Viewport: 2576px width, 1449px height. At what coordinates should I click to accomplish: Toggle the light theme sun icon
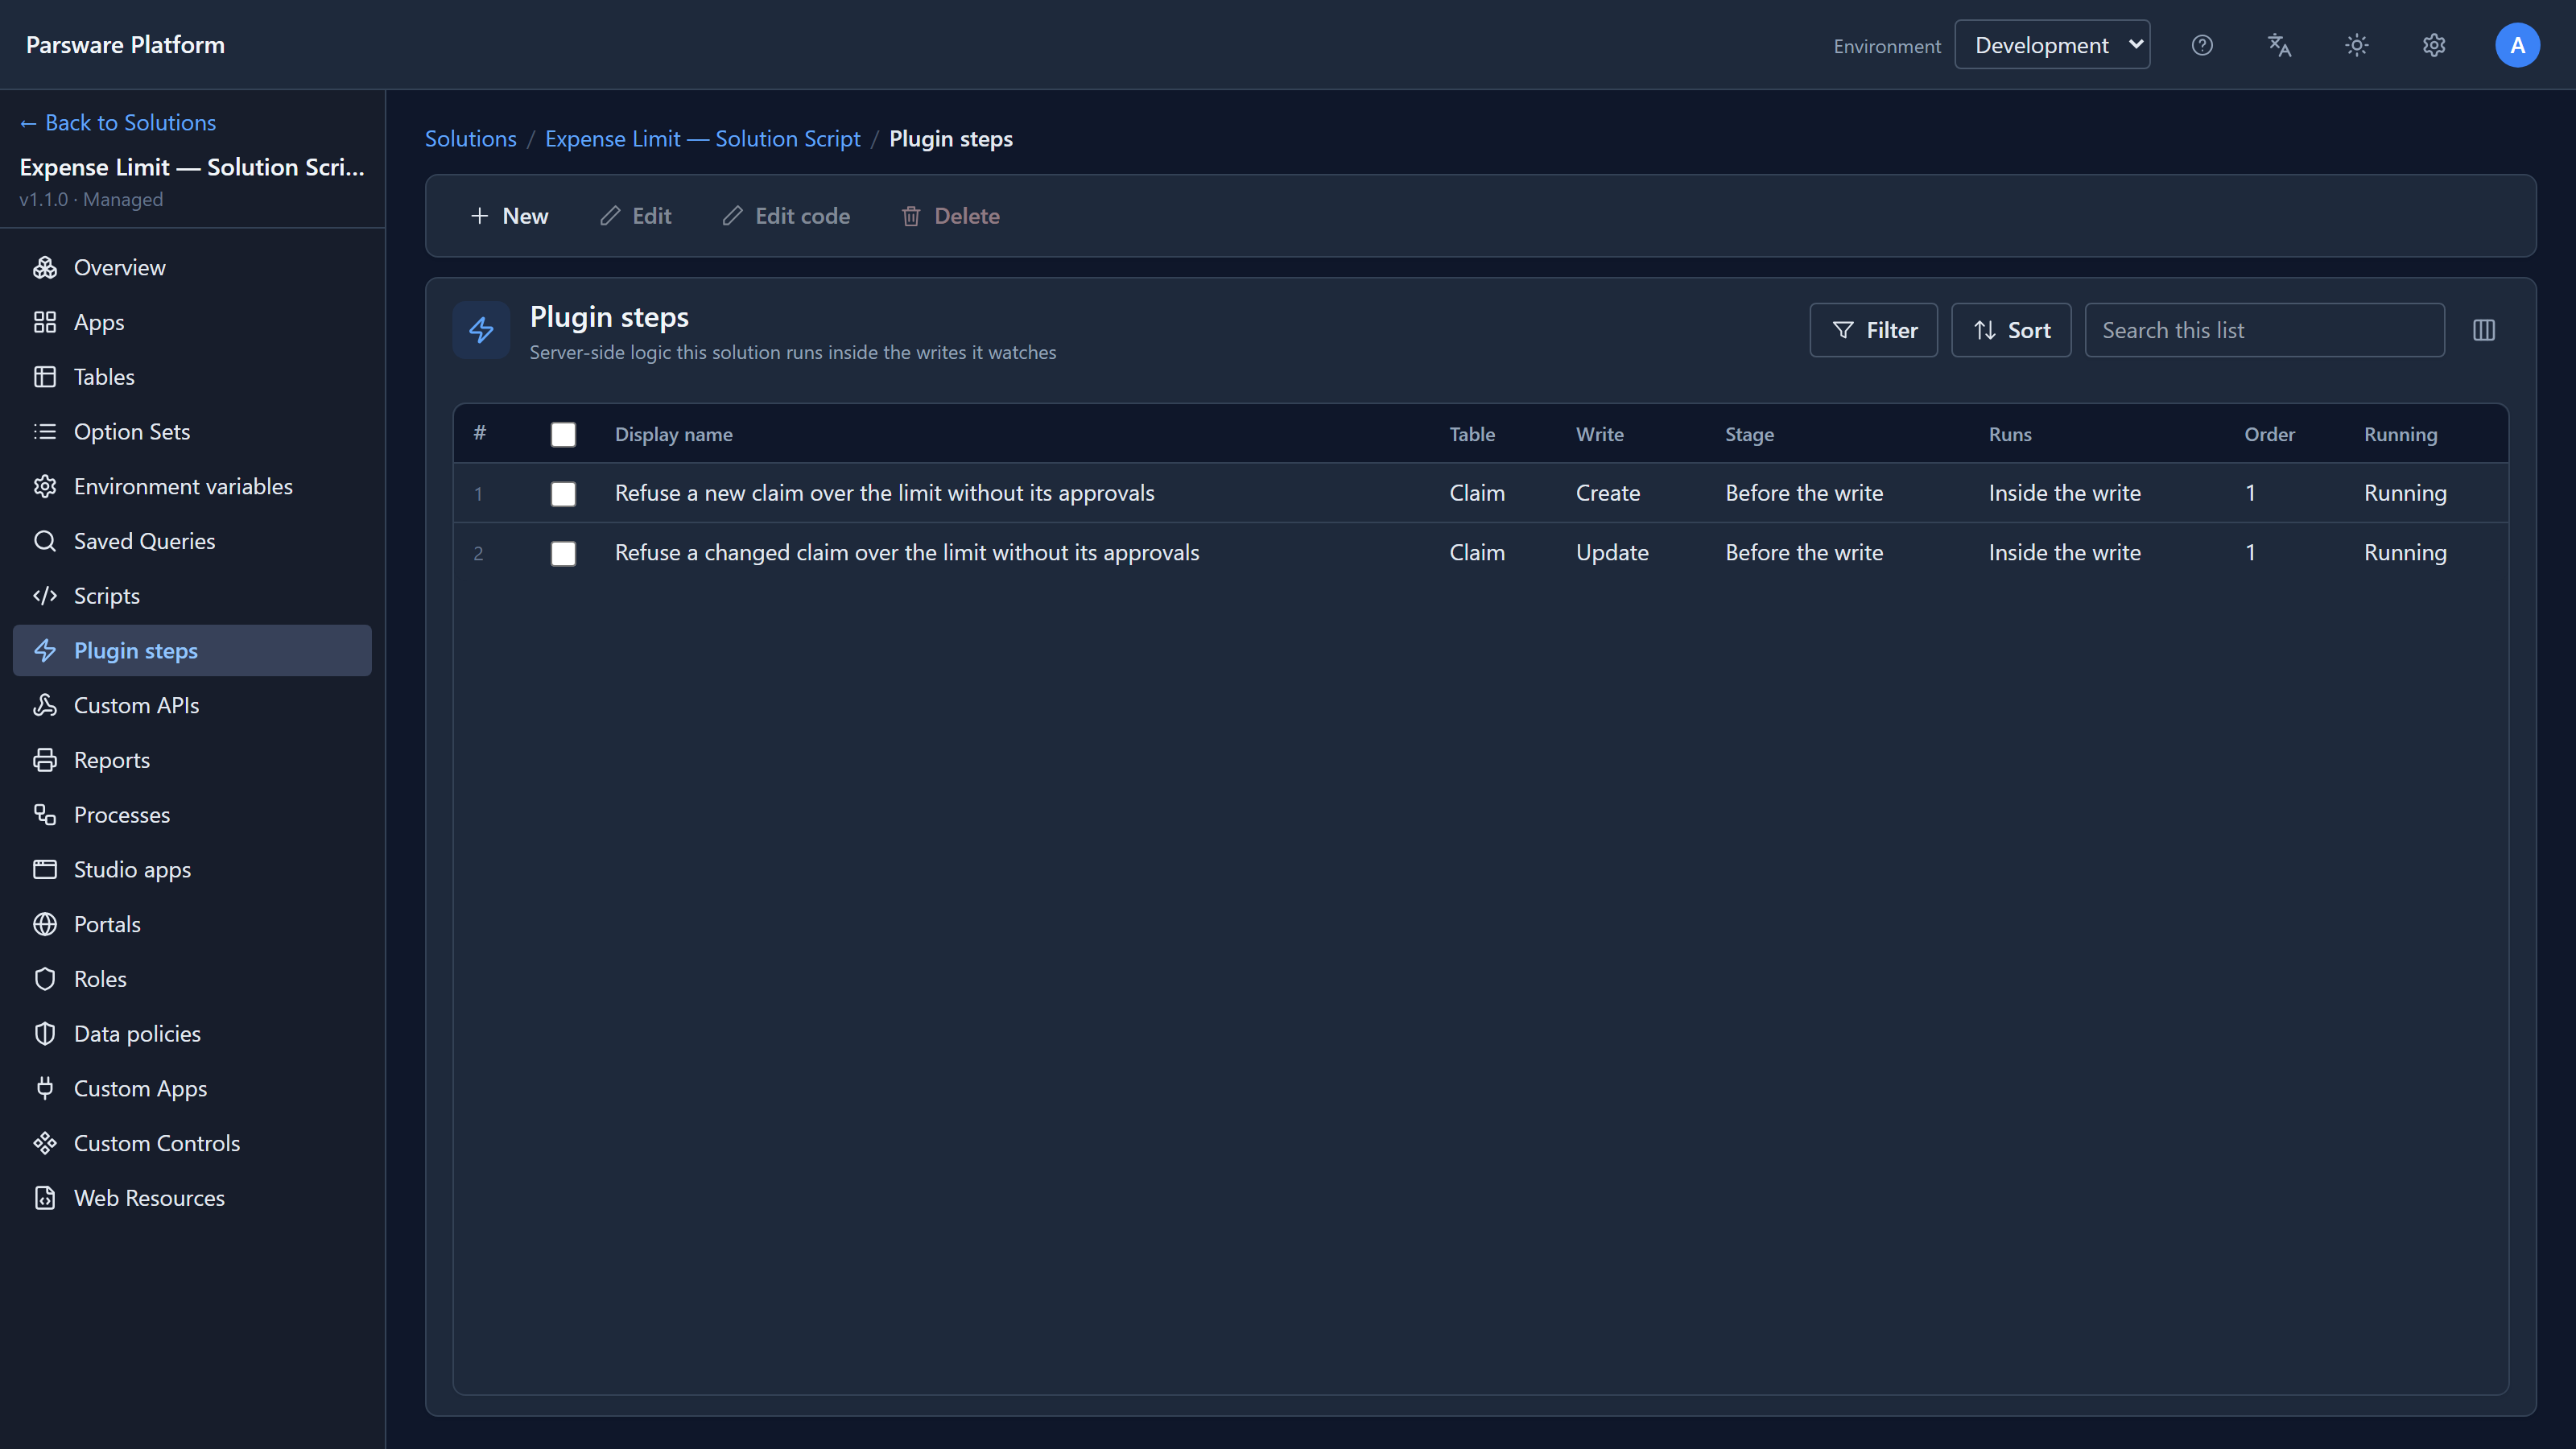(2357, 45)
